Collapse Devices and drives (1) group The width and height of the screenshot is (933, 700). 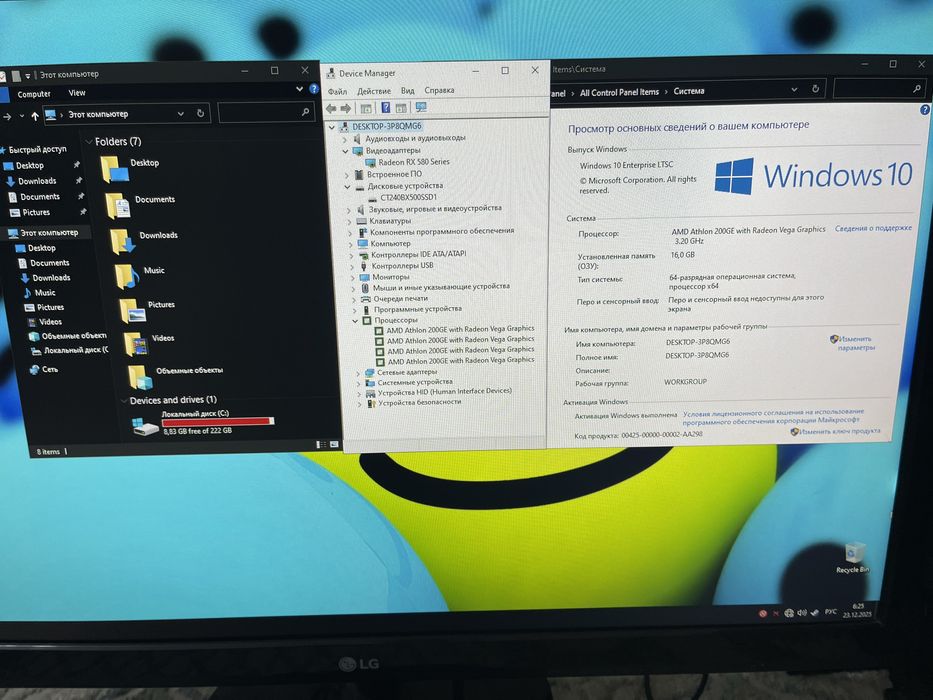pos(124,401)
